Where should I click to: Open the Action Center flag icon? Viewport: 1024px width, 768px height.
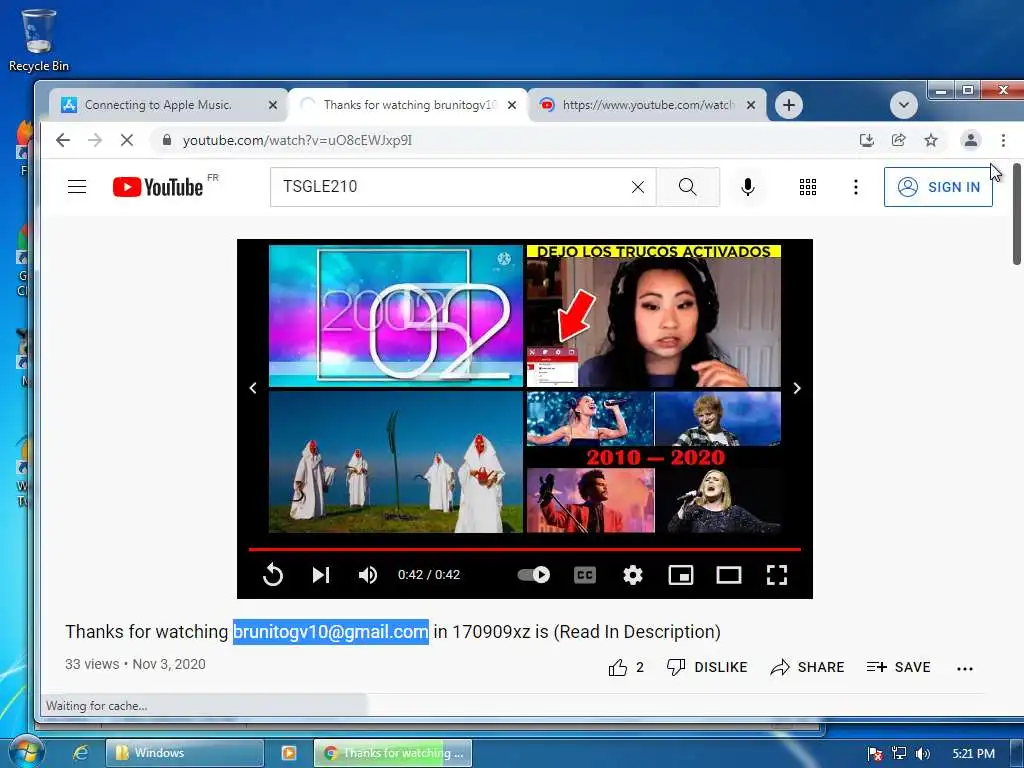pos(875,754)
